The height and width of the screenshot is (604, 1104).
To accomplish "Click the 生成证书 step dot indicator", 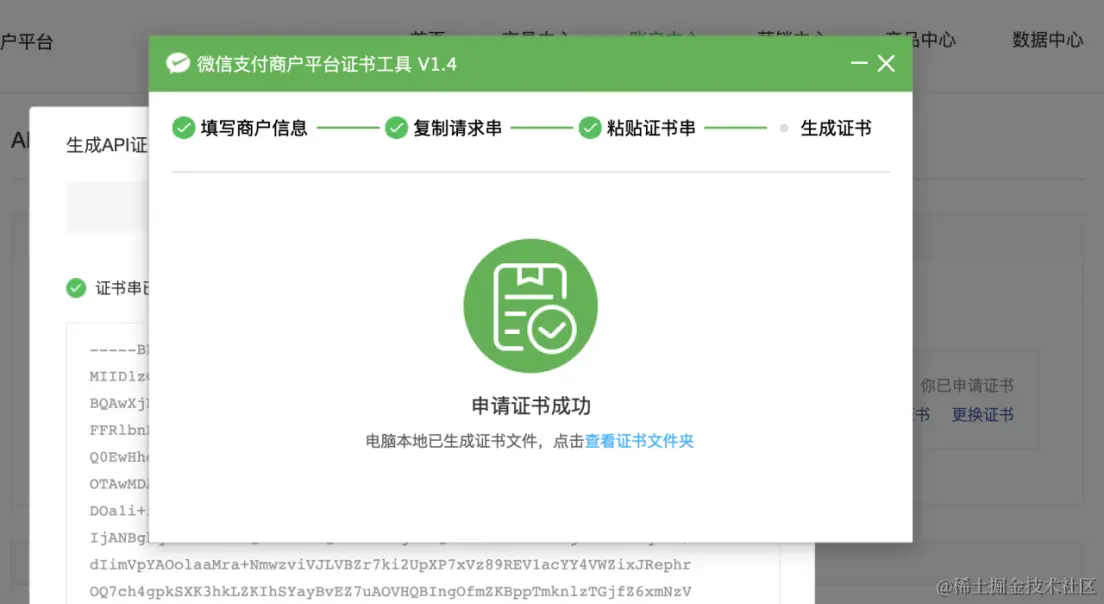I will (784, 128).
